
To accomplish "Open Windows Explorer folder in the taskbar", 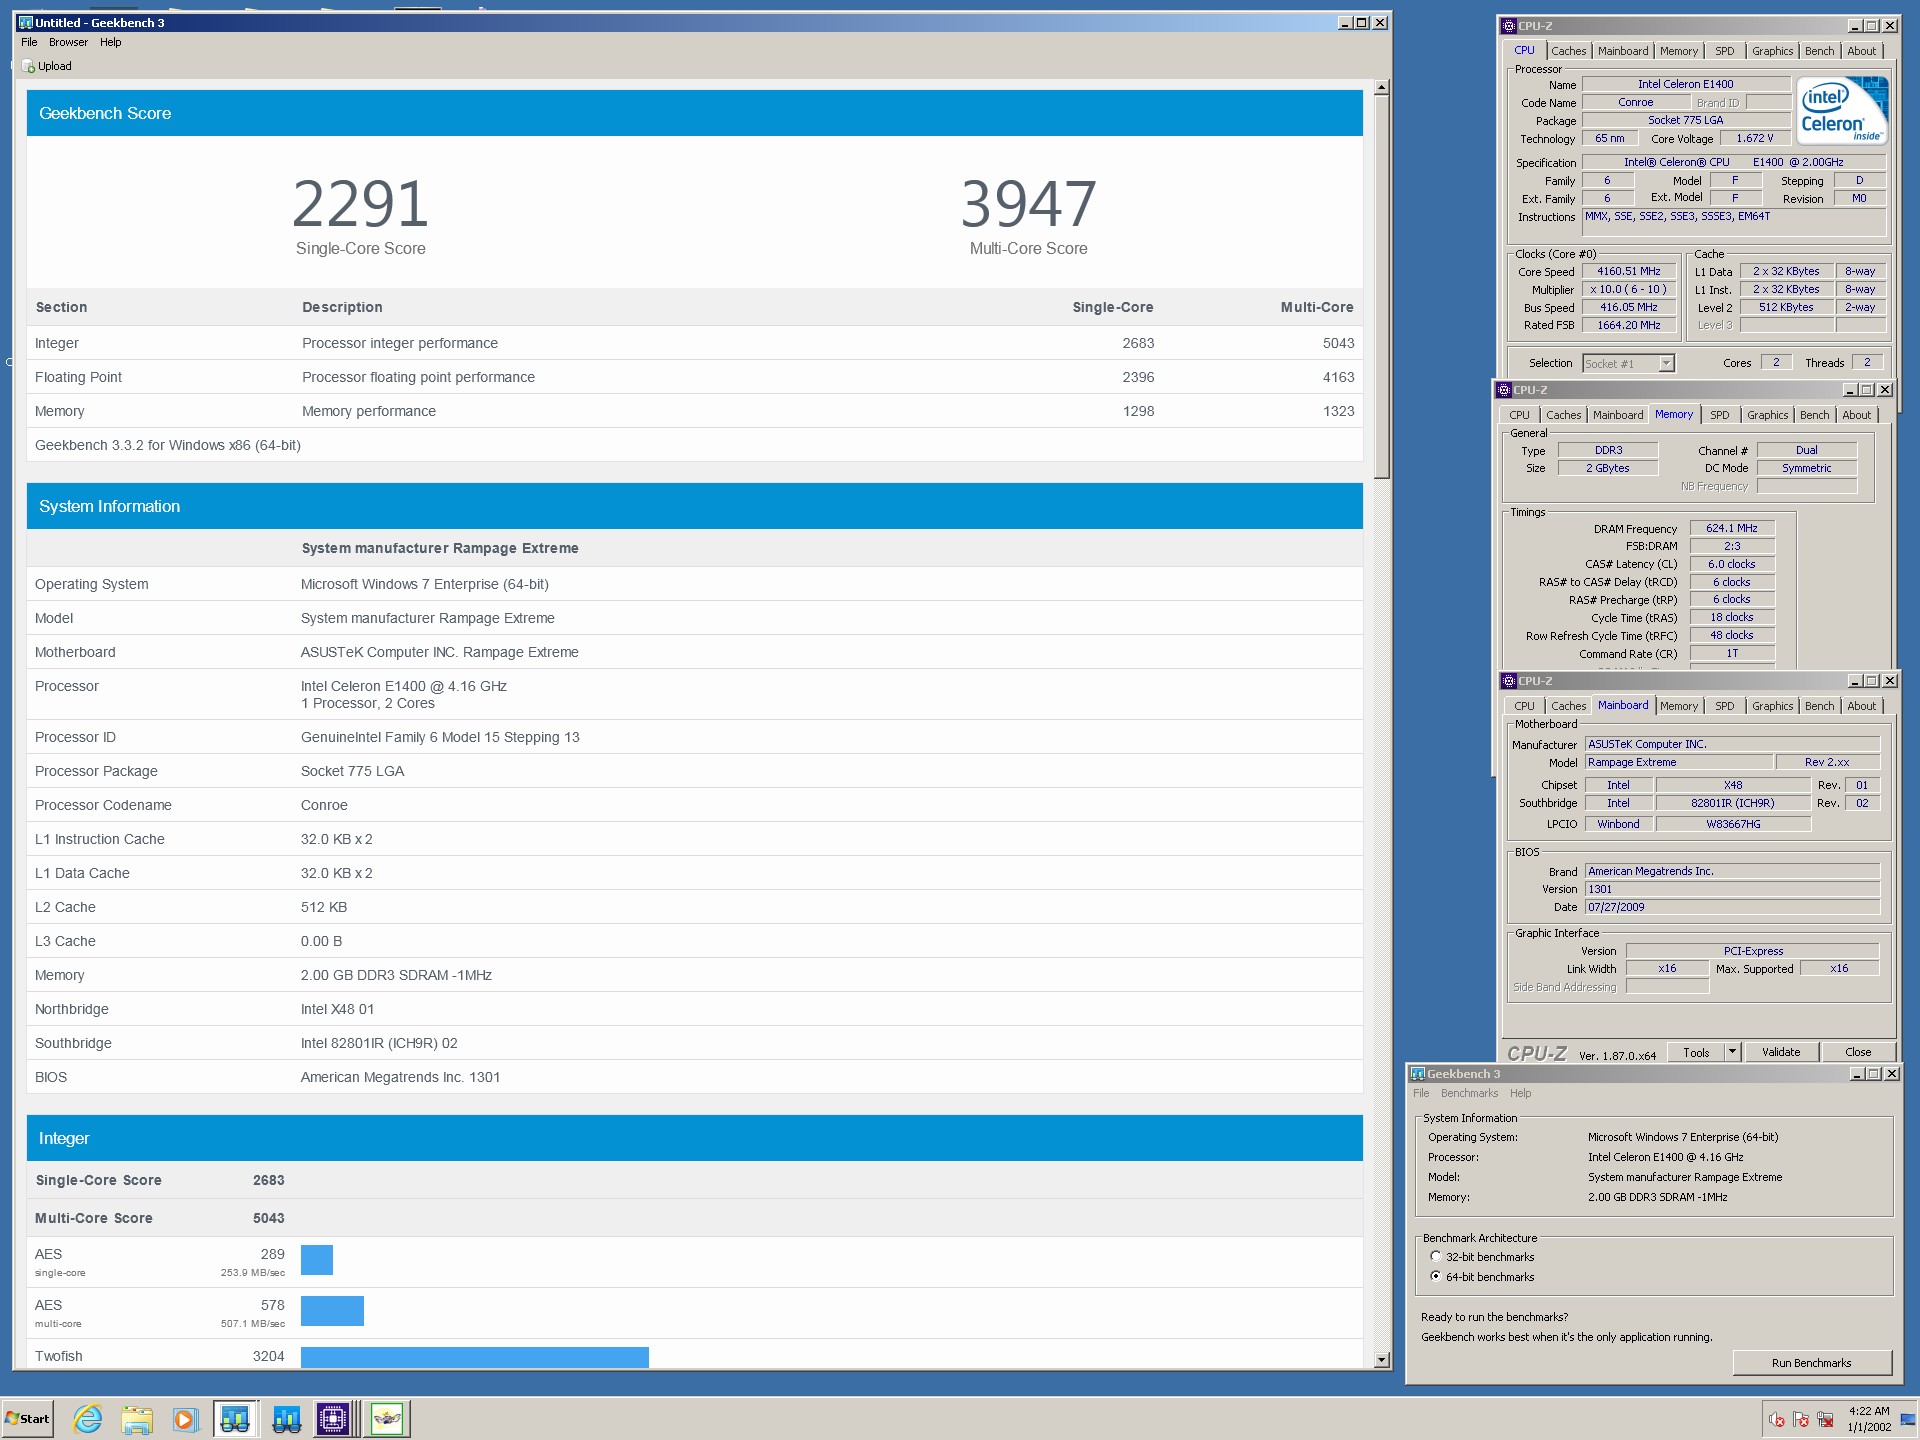I will click(137, 1419).
